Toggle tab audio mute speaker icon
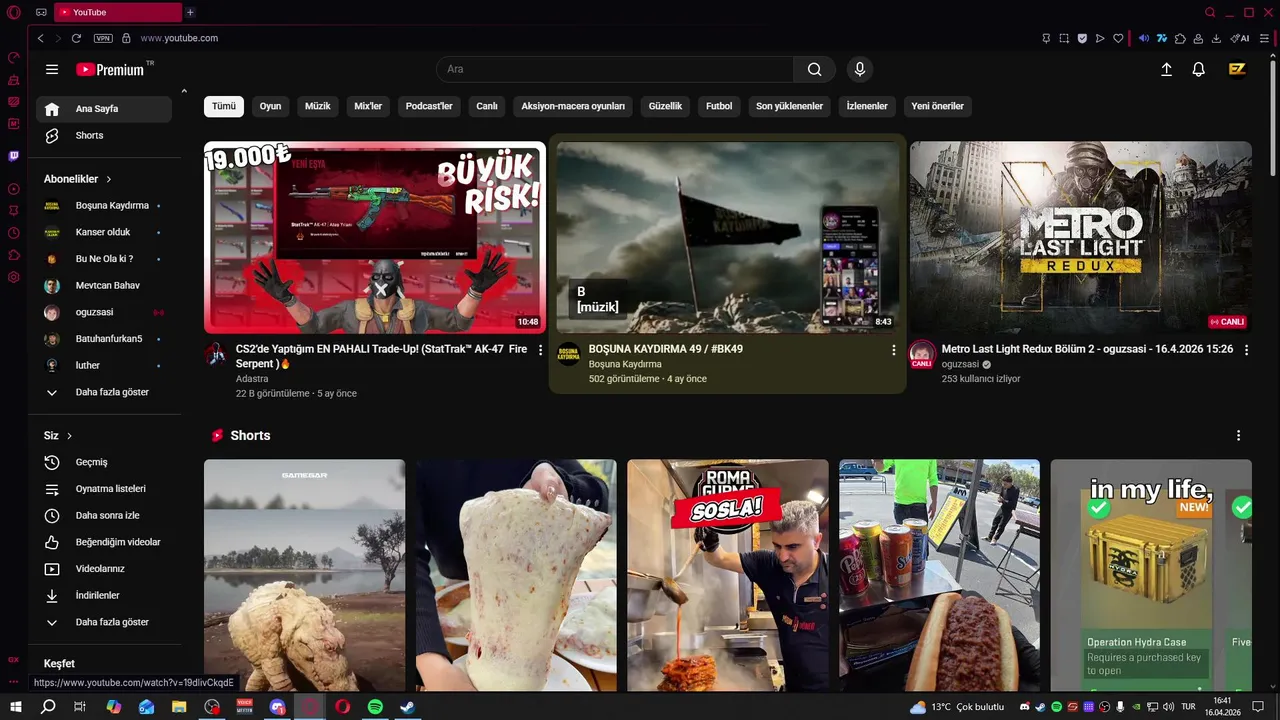1280x720 pixels. click(1144, 38)
